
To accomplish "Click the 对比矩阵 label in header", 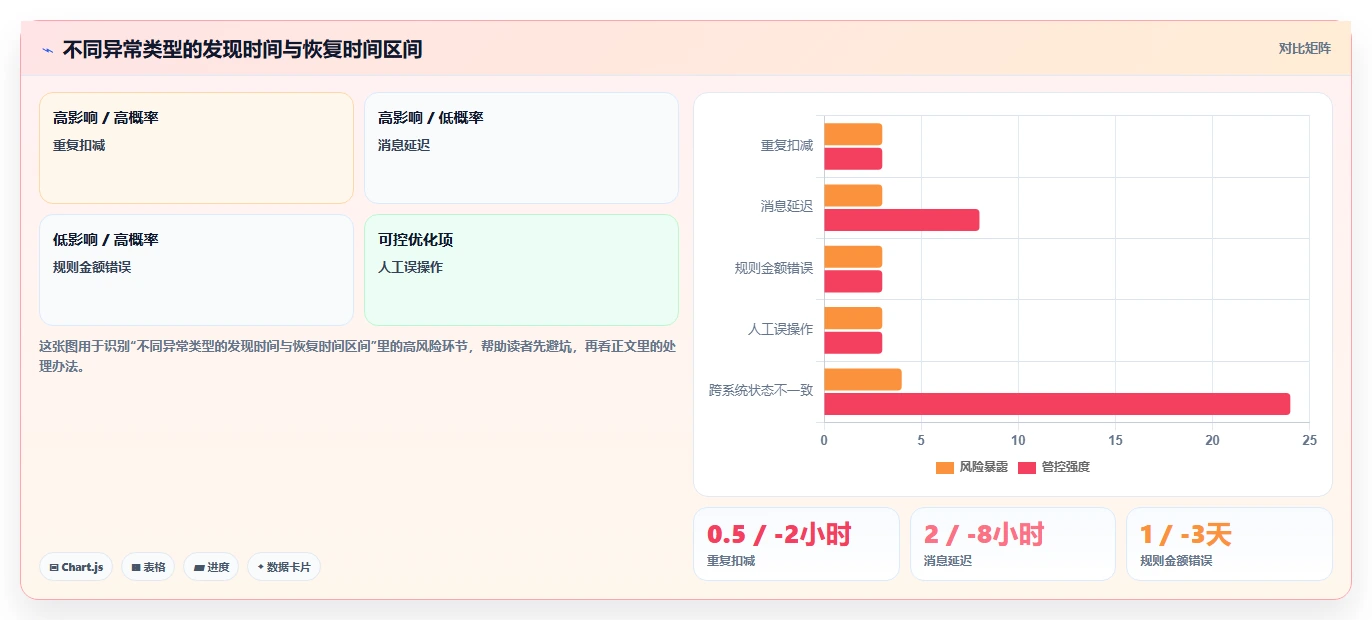I will (1305, 48).
